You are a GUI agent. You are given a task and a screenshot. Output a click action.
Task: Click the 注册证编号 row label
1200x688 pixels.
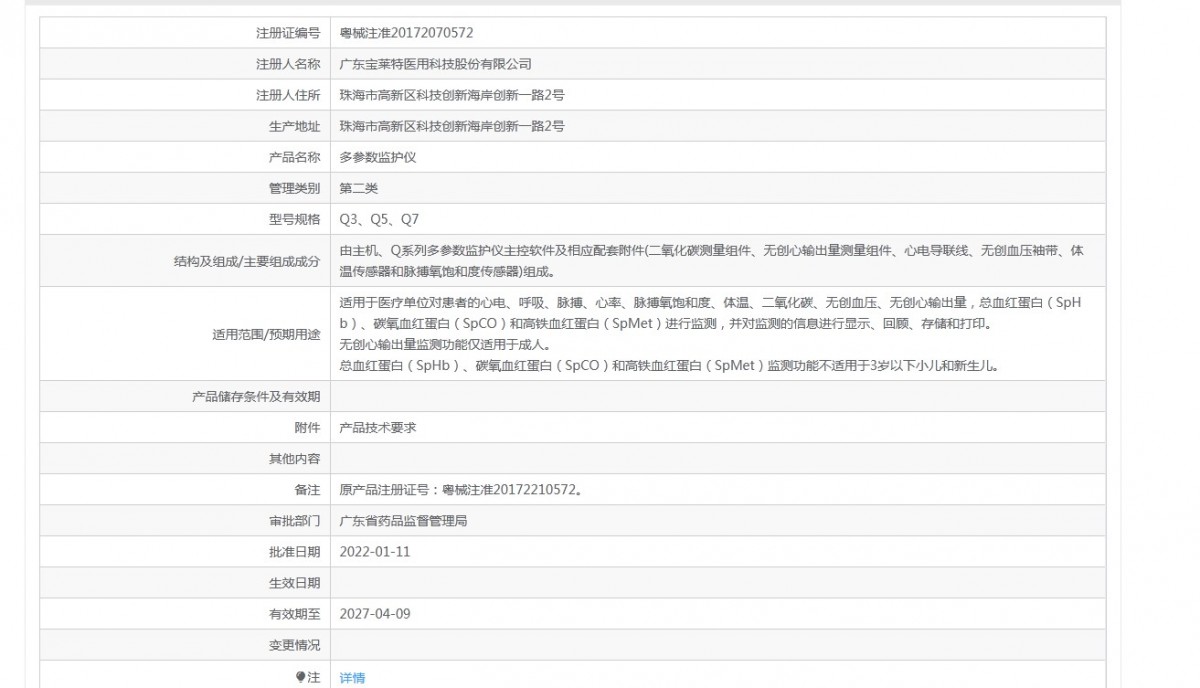[x=288, y=33]
